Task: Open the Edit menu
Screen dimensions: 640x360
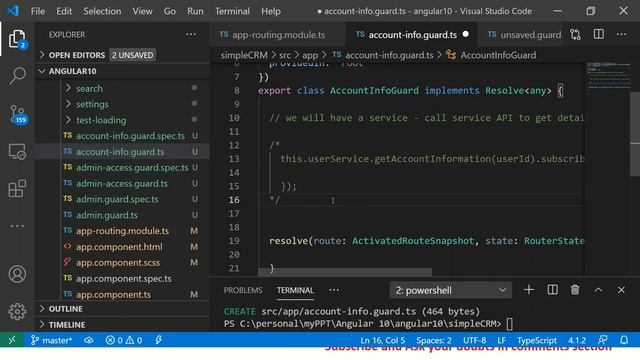Action: point(64,11)
